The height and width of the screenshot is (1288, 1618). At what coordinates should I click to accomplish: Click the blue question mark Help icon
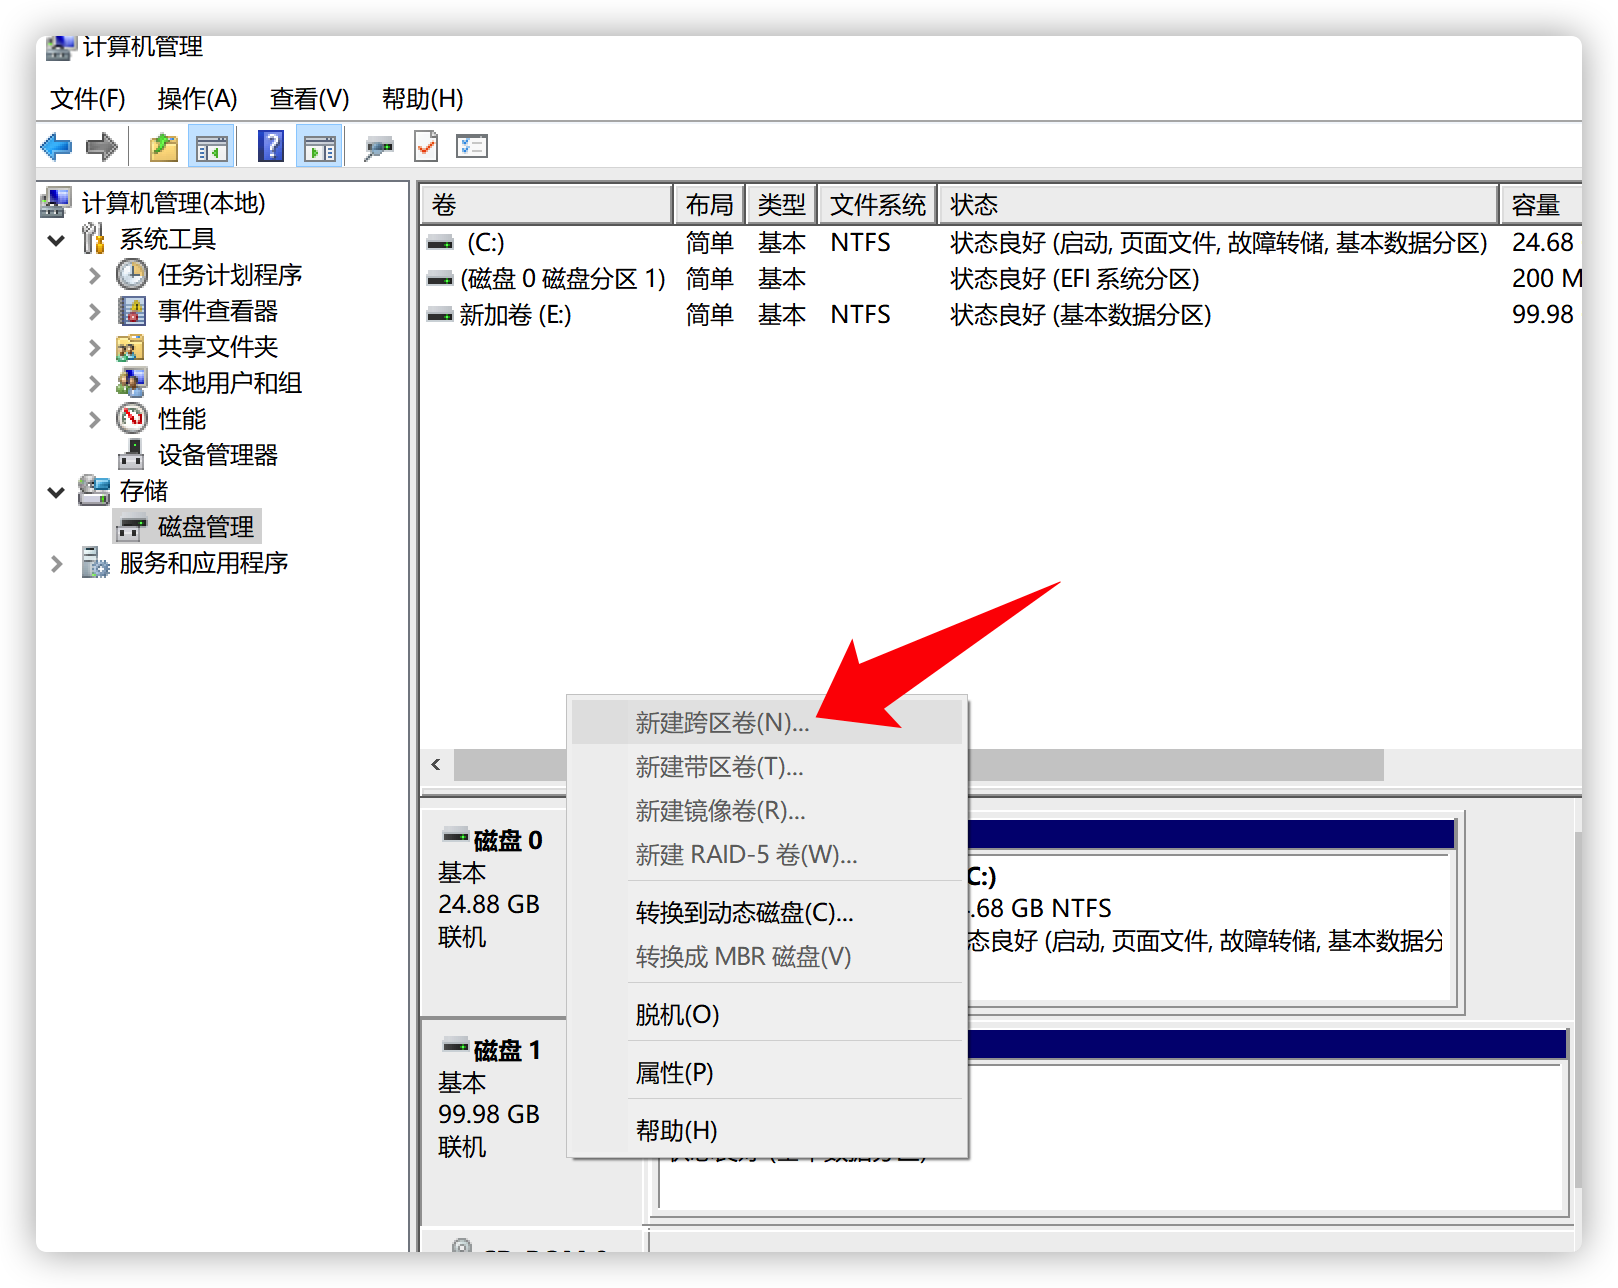[x=271, y=147]
